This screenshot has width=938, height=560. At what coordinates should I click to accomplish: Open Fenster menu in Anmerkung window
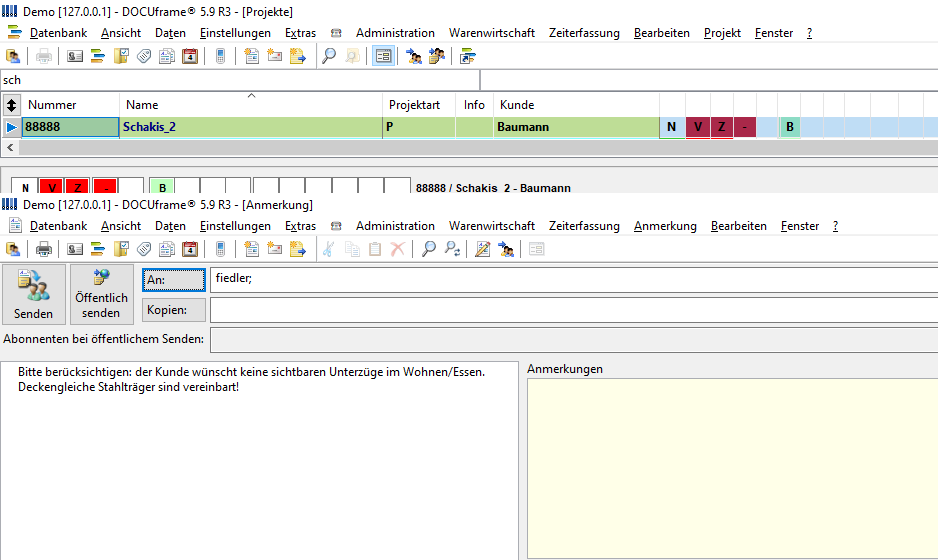[x=800, y=226]
